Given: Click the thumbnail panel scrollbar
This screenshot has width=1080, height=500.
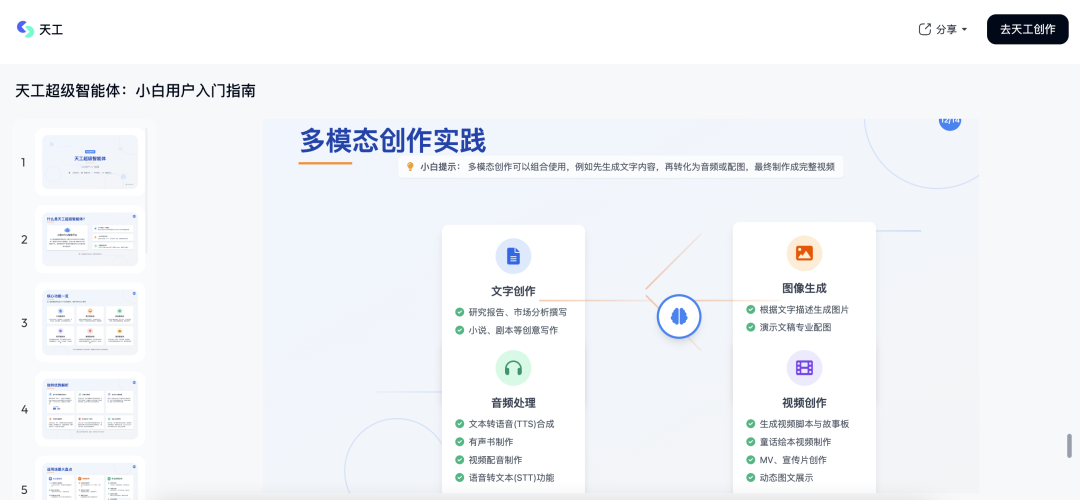Looking at the screenshot, I should 147,189.
